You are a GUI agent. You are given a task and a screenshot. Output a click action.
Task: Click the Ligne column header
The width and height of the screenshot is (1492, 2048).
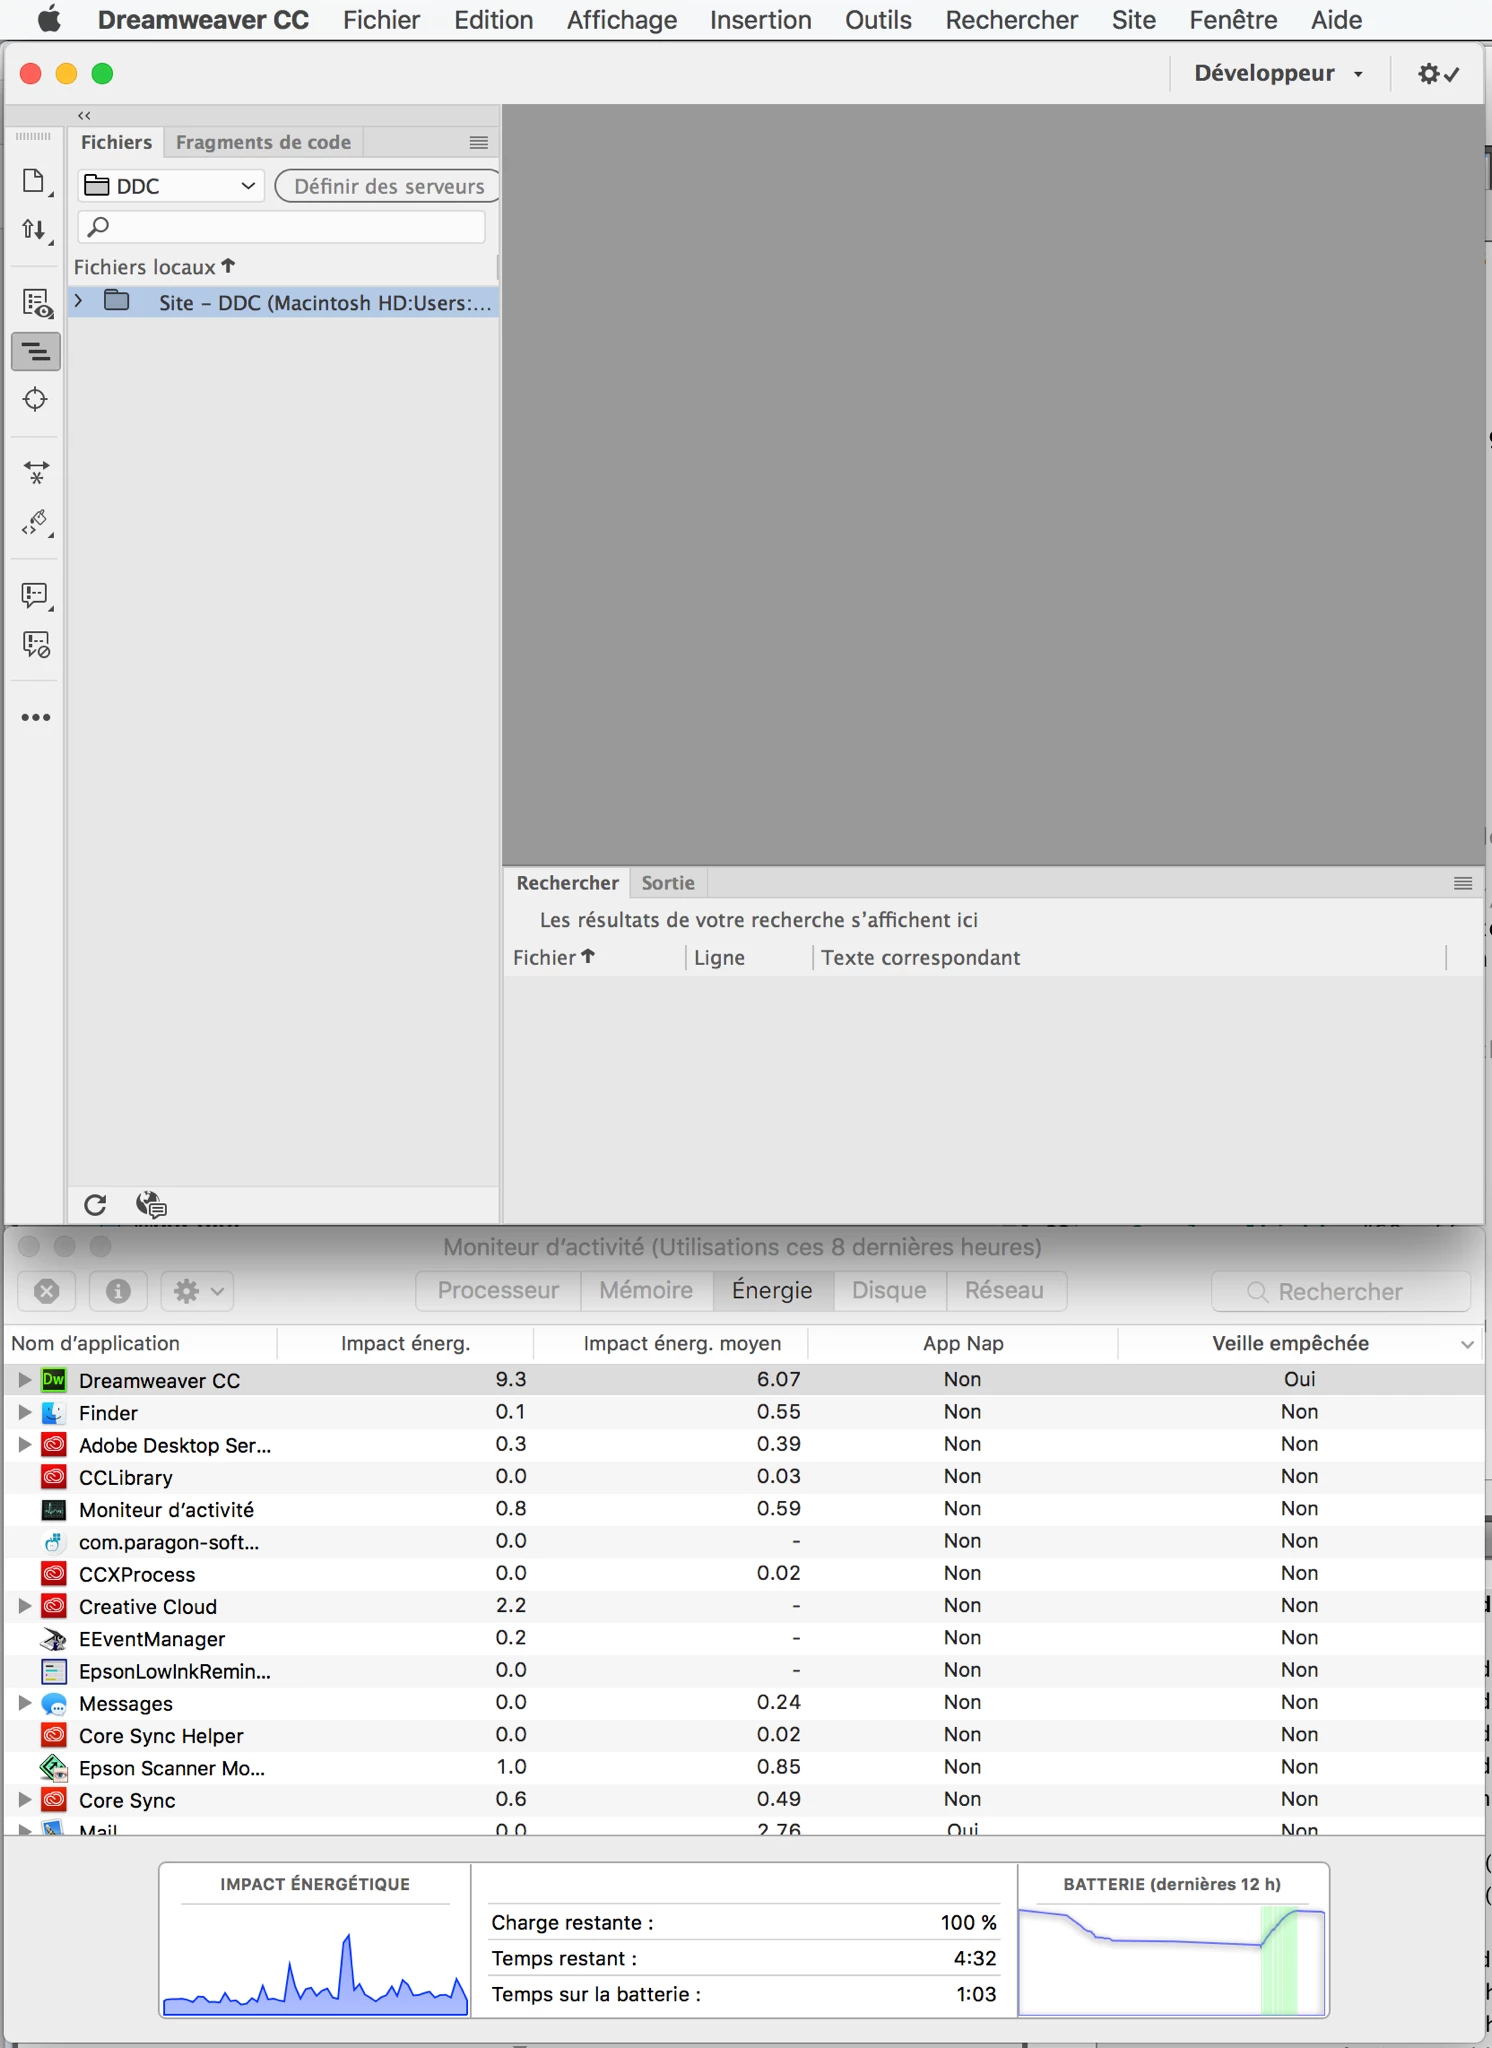pos(719,958)
